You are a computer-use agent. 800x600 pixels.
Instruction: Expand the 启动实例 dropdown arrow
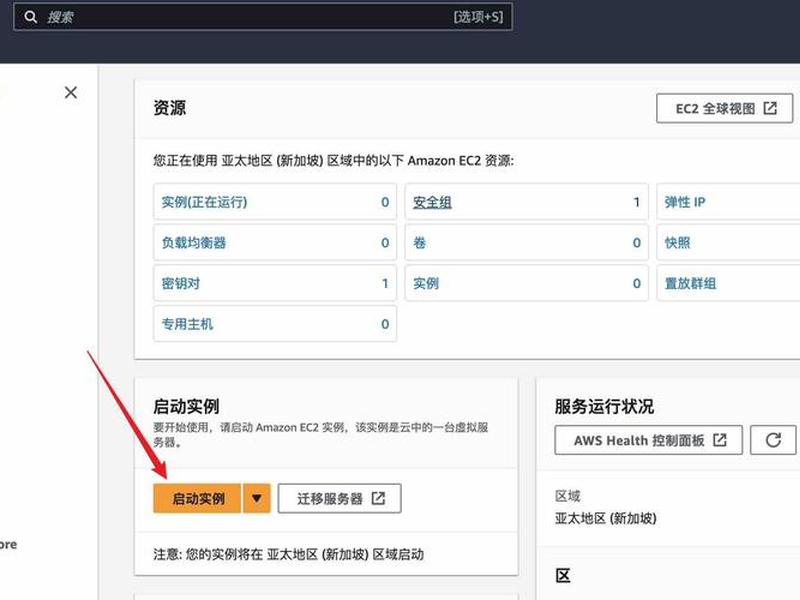[x=257, y=498]
